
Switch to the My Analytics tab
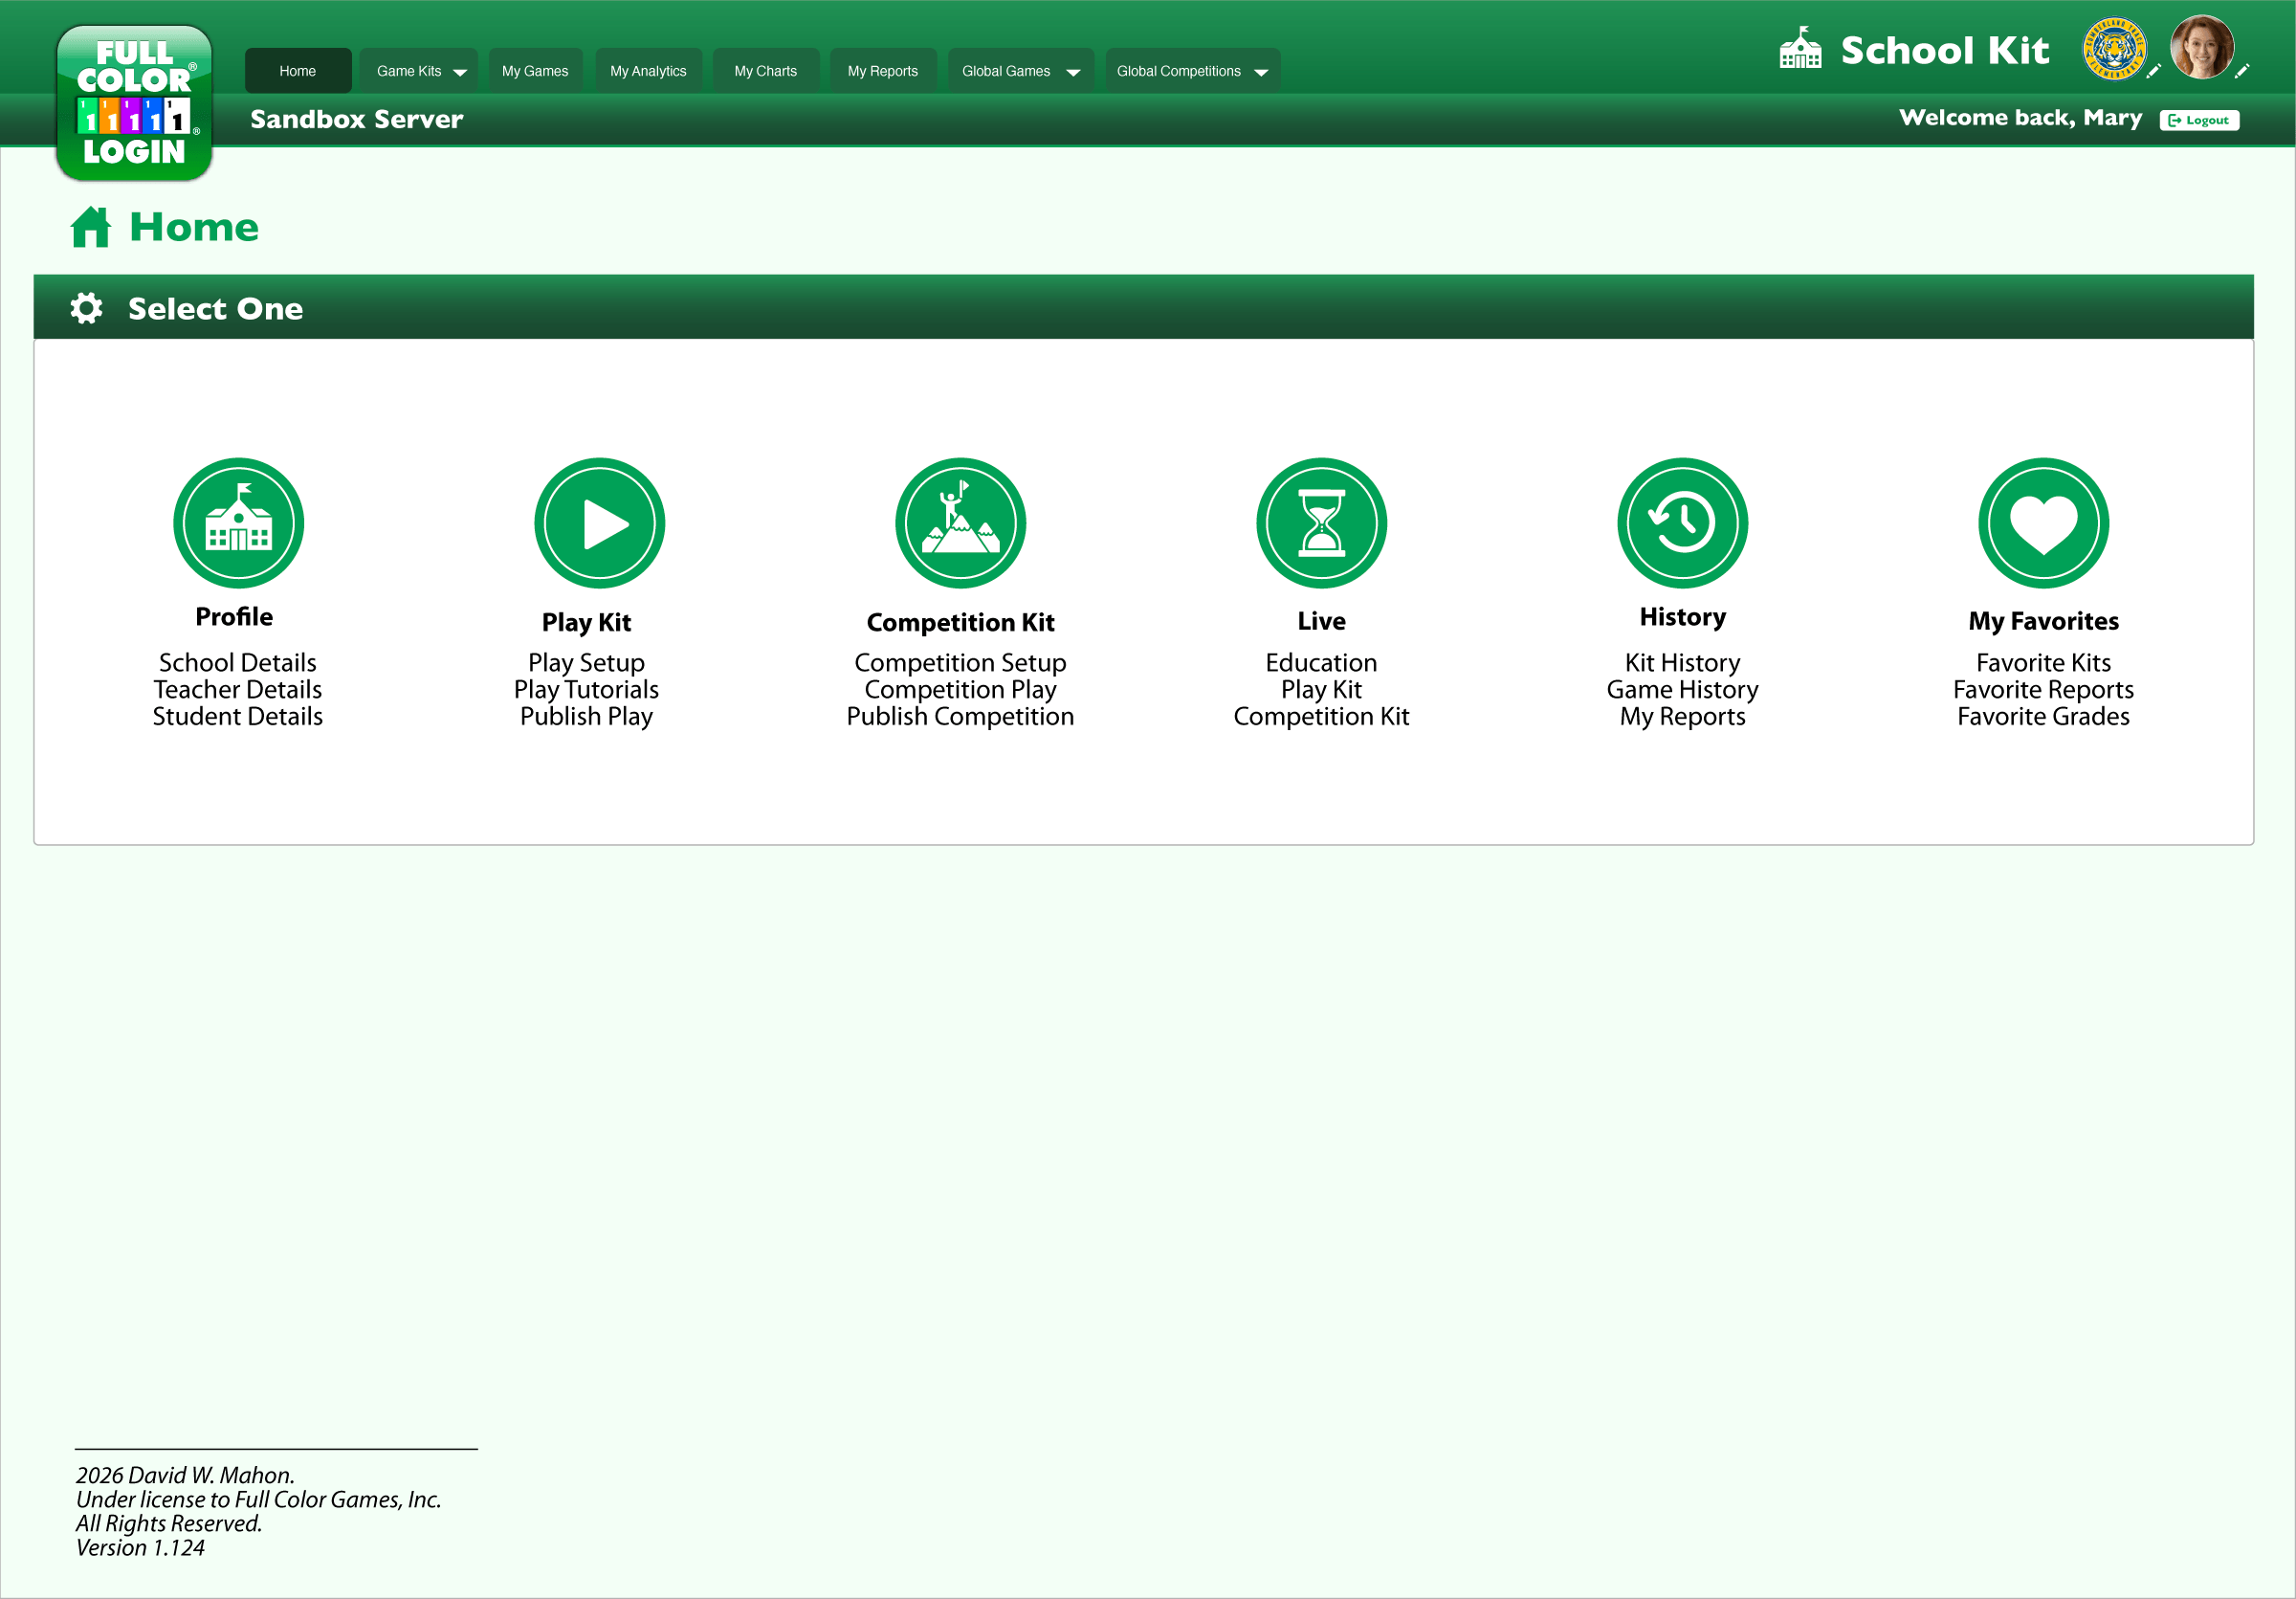[648, 71]
